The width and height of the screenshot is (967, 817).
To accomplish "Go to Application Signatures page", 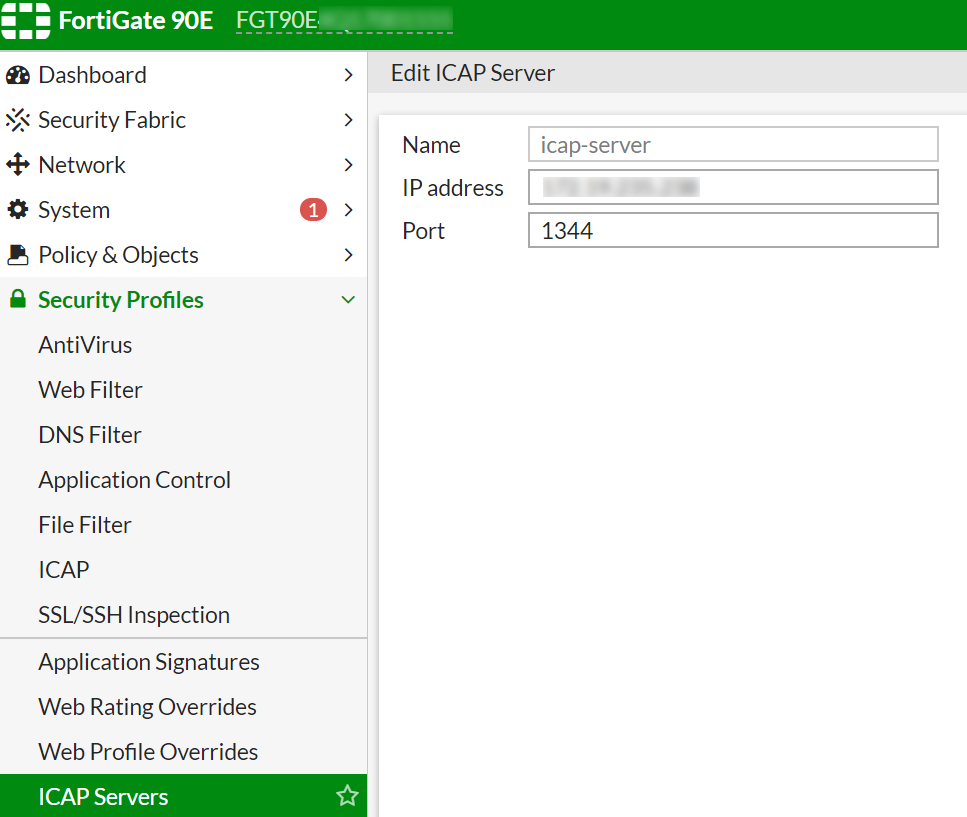I will pos(149,662).
